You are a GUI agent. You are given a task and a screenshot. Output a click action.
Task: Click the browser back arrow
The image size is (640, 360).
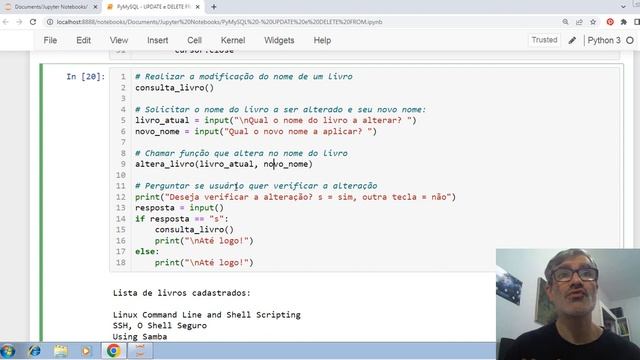click(6, 22)
